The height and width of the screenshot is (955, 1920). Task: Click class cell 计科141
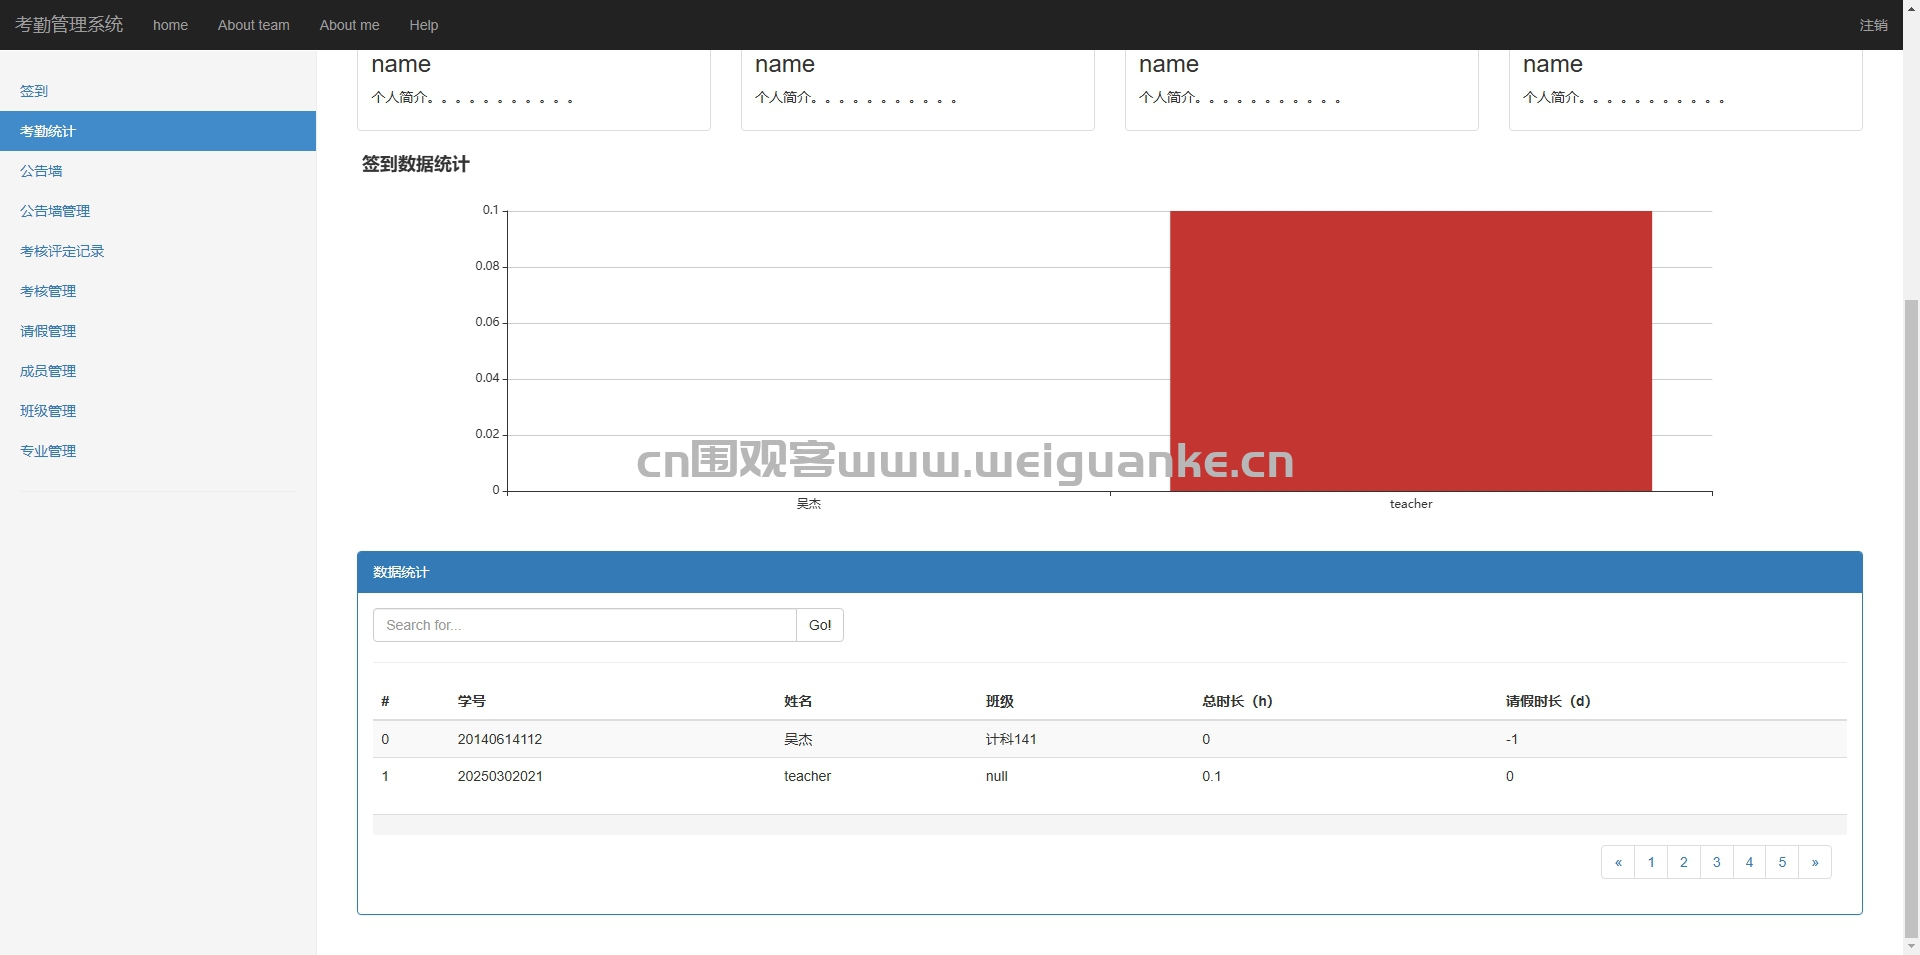click(x=1011, y=739)
